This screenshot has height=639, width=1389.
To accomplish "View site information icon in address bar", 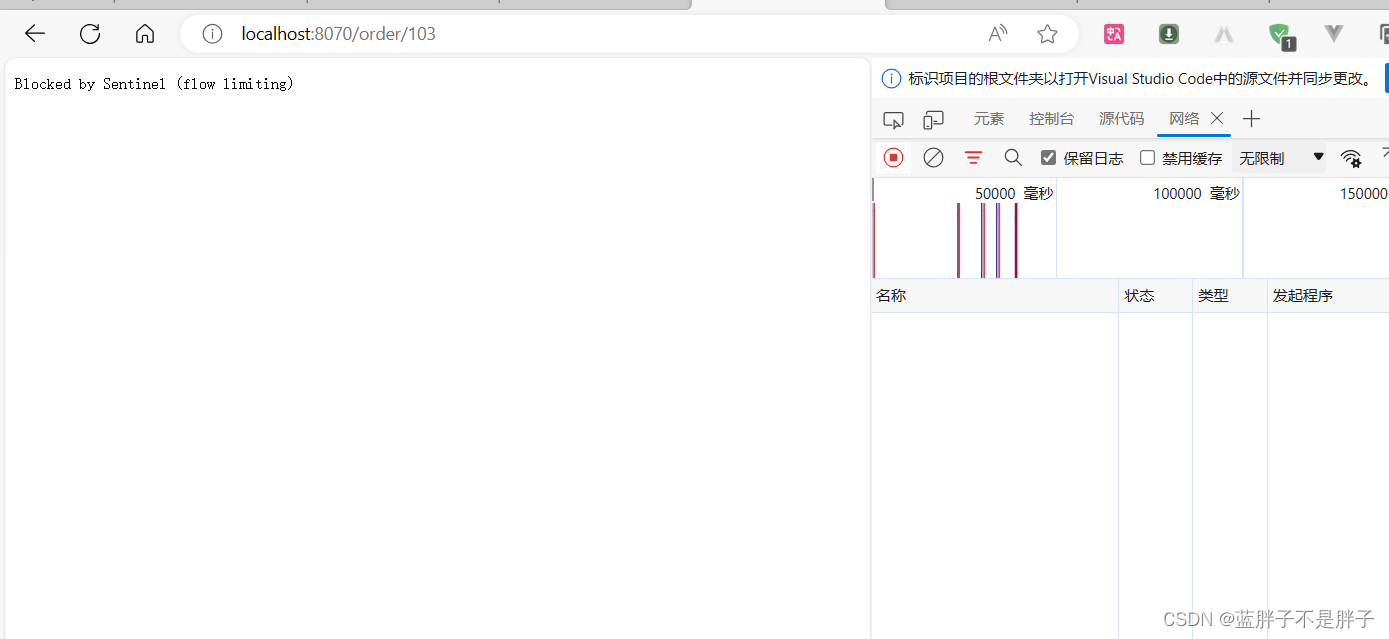I will (x=212, y=34).
